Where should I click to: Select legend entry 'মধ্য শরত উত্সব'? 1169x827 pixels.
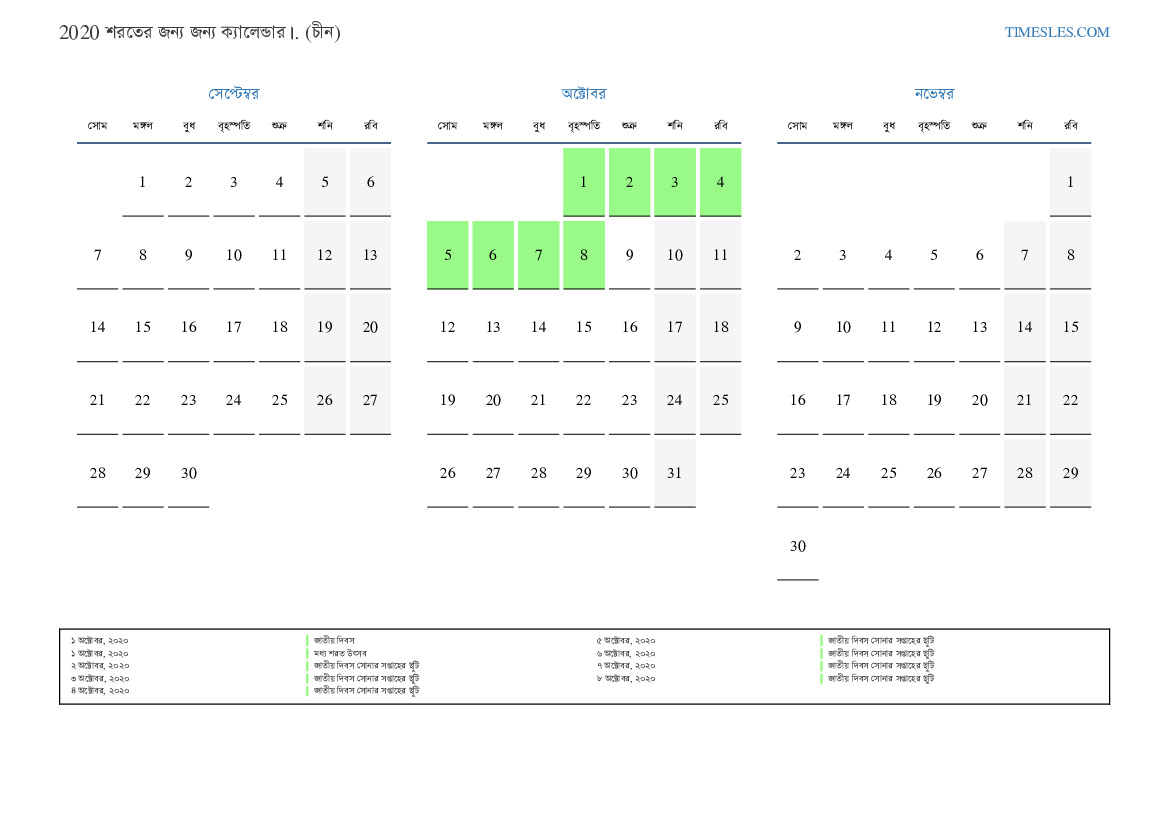click(340, 653)
